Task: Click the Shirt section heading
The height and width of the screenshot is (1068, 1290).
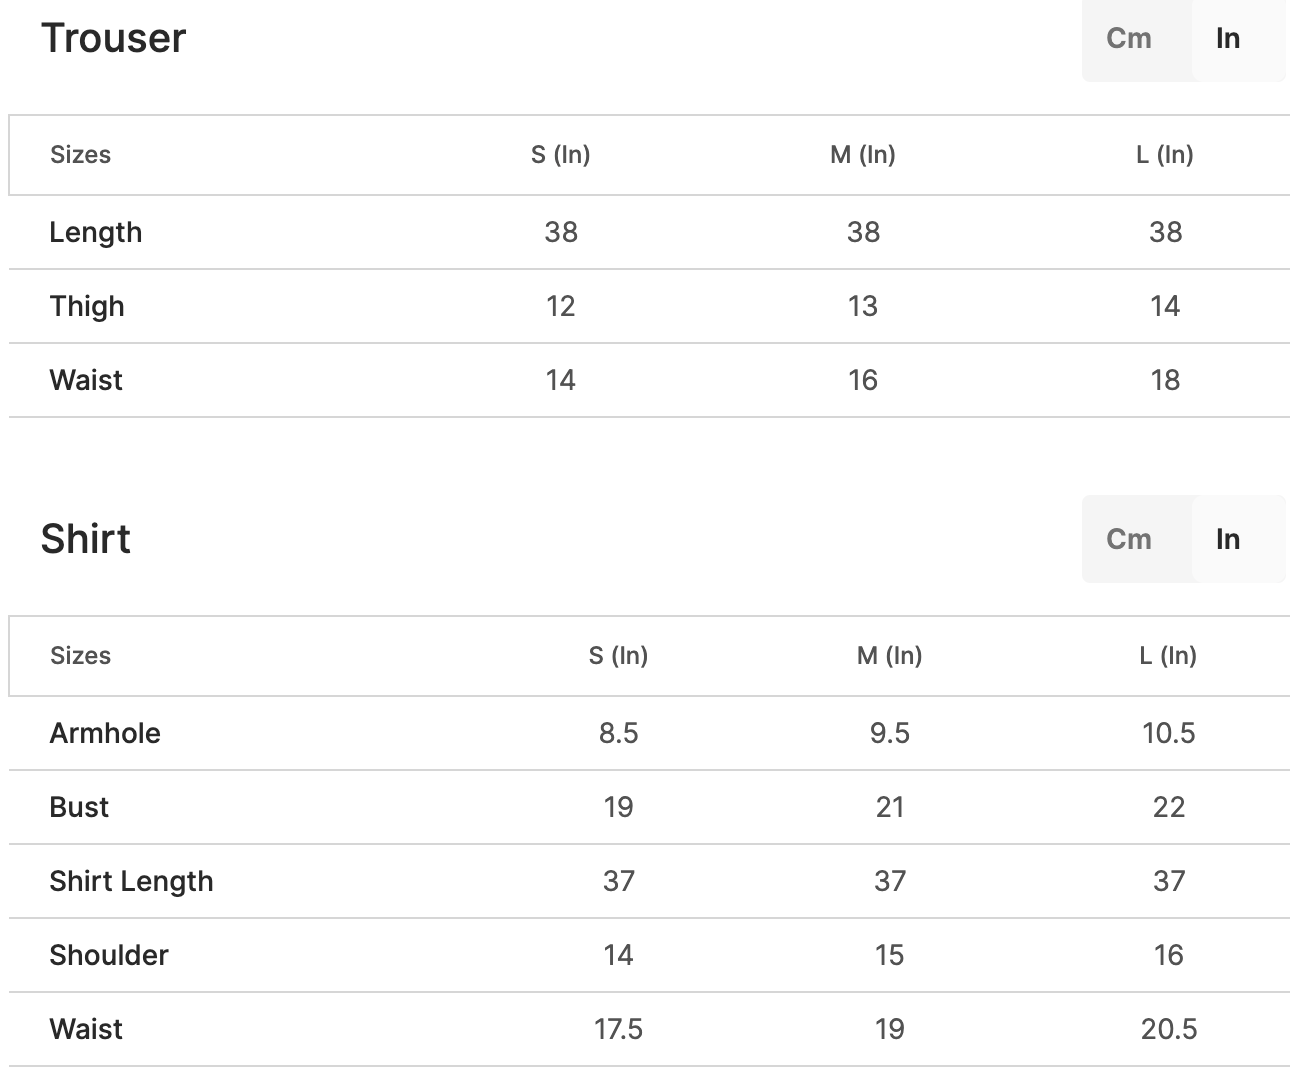Action: tap(85, 539)
